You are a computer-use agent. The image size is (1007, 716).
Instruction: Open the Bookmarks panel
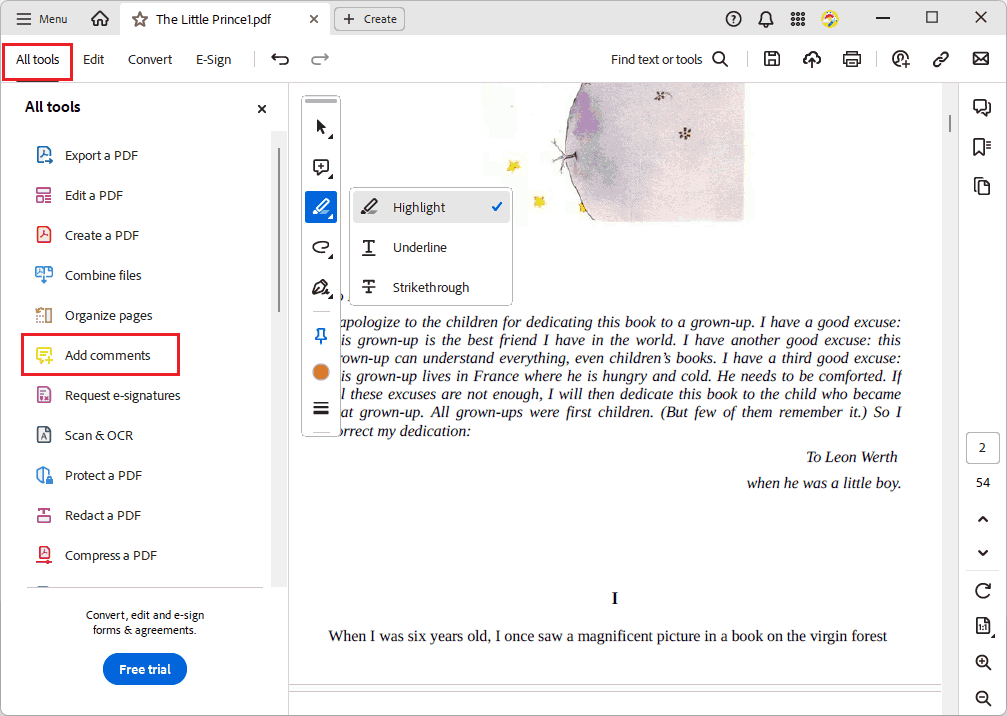click(983, 146)
